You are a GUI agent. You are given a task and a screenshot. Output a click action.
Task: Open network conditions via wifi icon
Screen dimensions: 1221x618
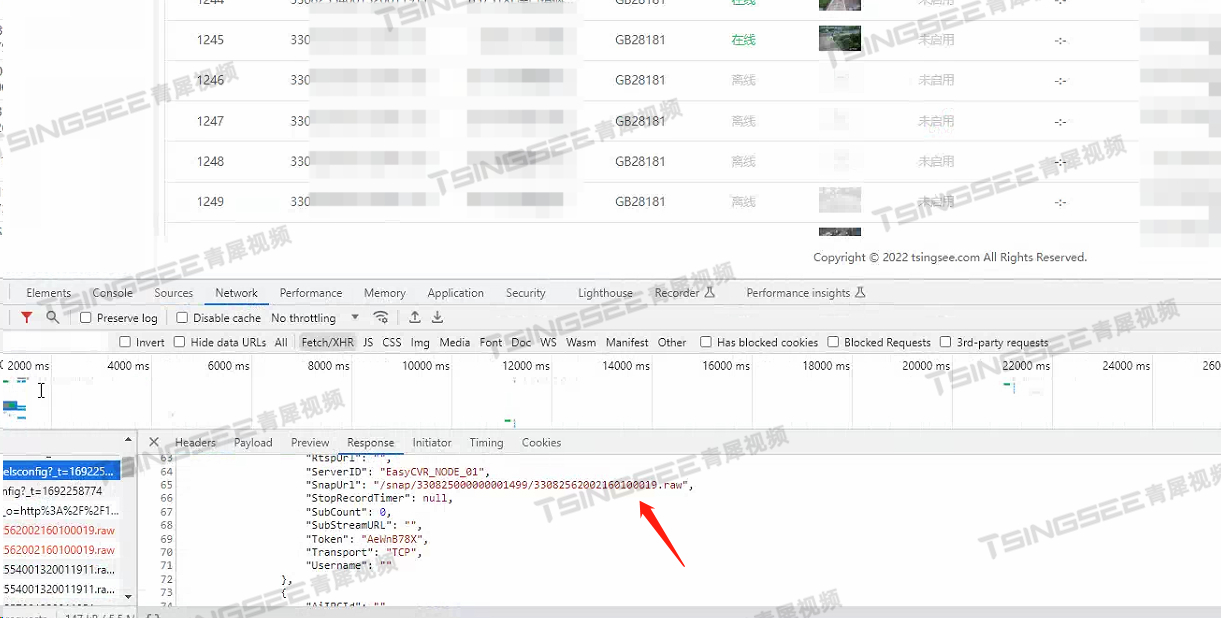point(381,317)
